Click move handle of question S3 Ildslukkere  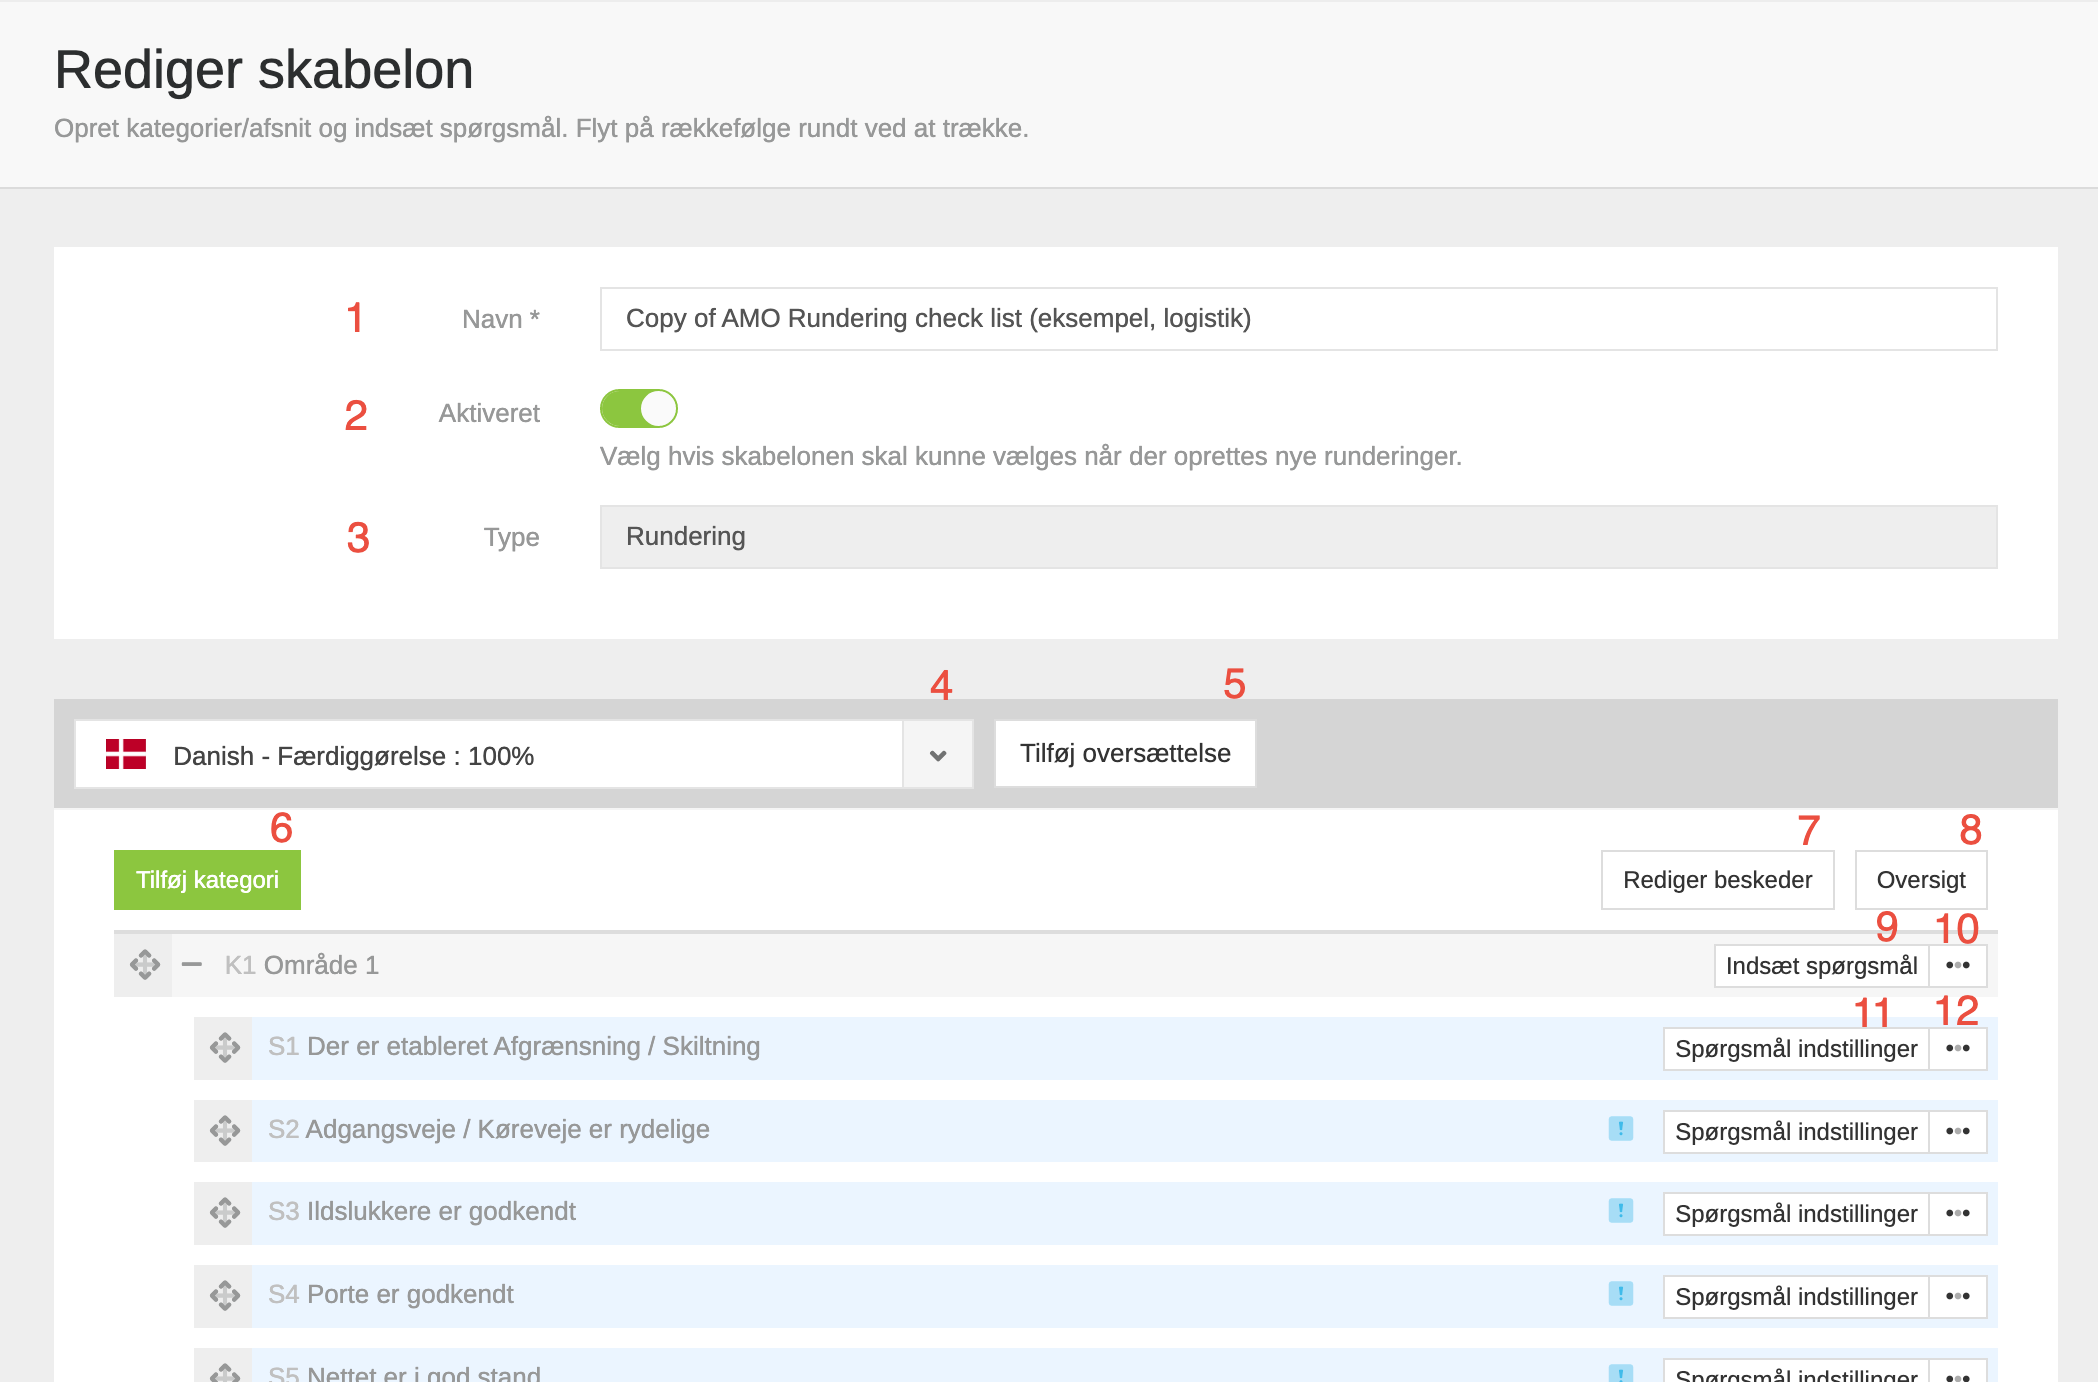(224, 1213)
